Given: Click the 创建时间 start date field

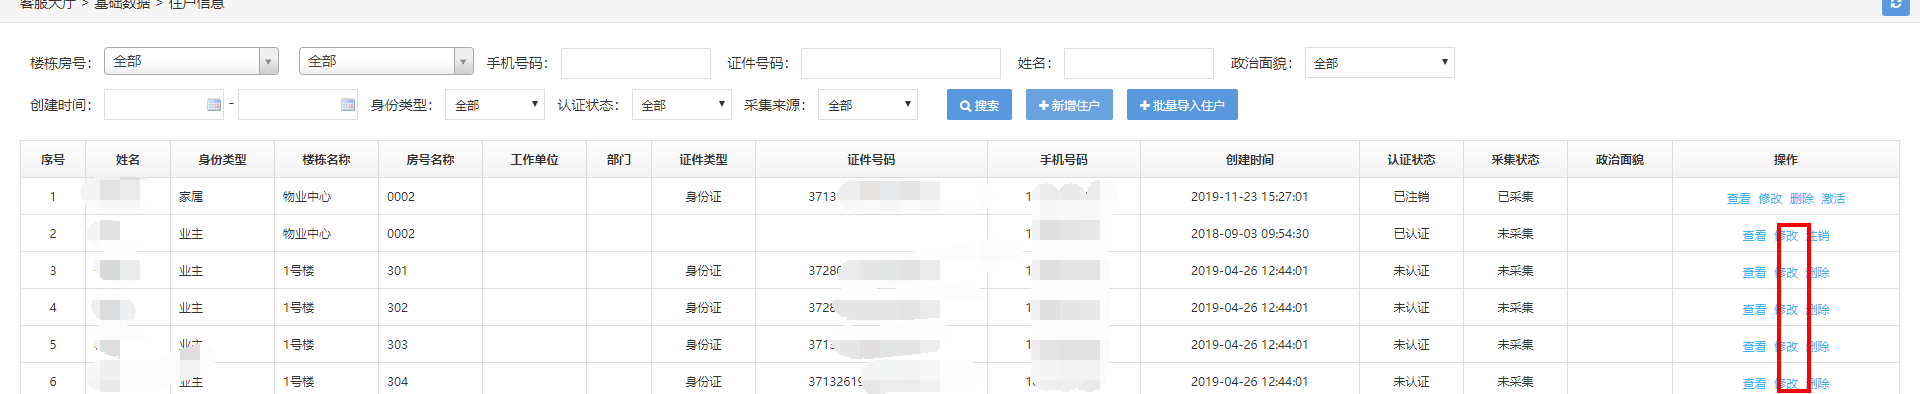Looking at the screenshot, I should click(x=164, y=105).
